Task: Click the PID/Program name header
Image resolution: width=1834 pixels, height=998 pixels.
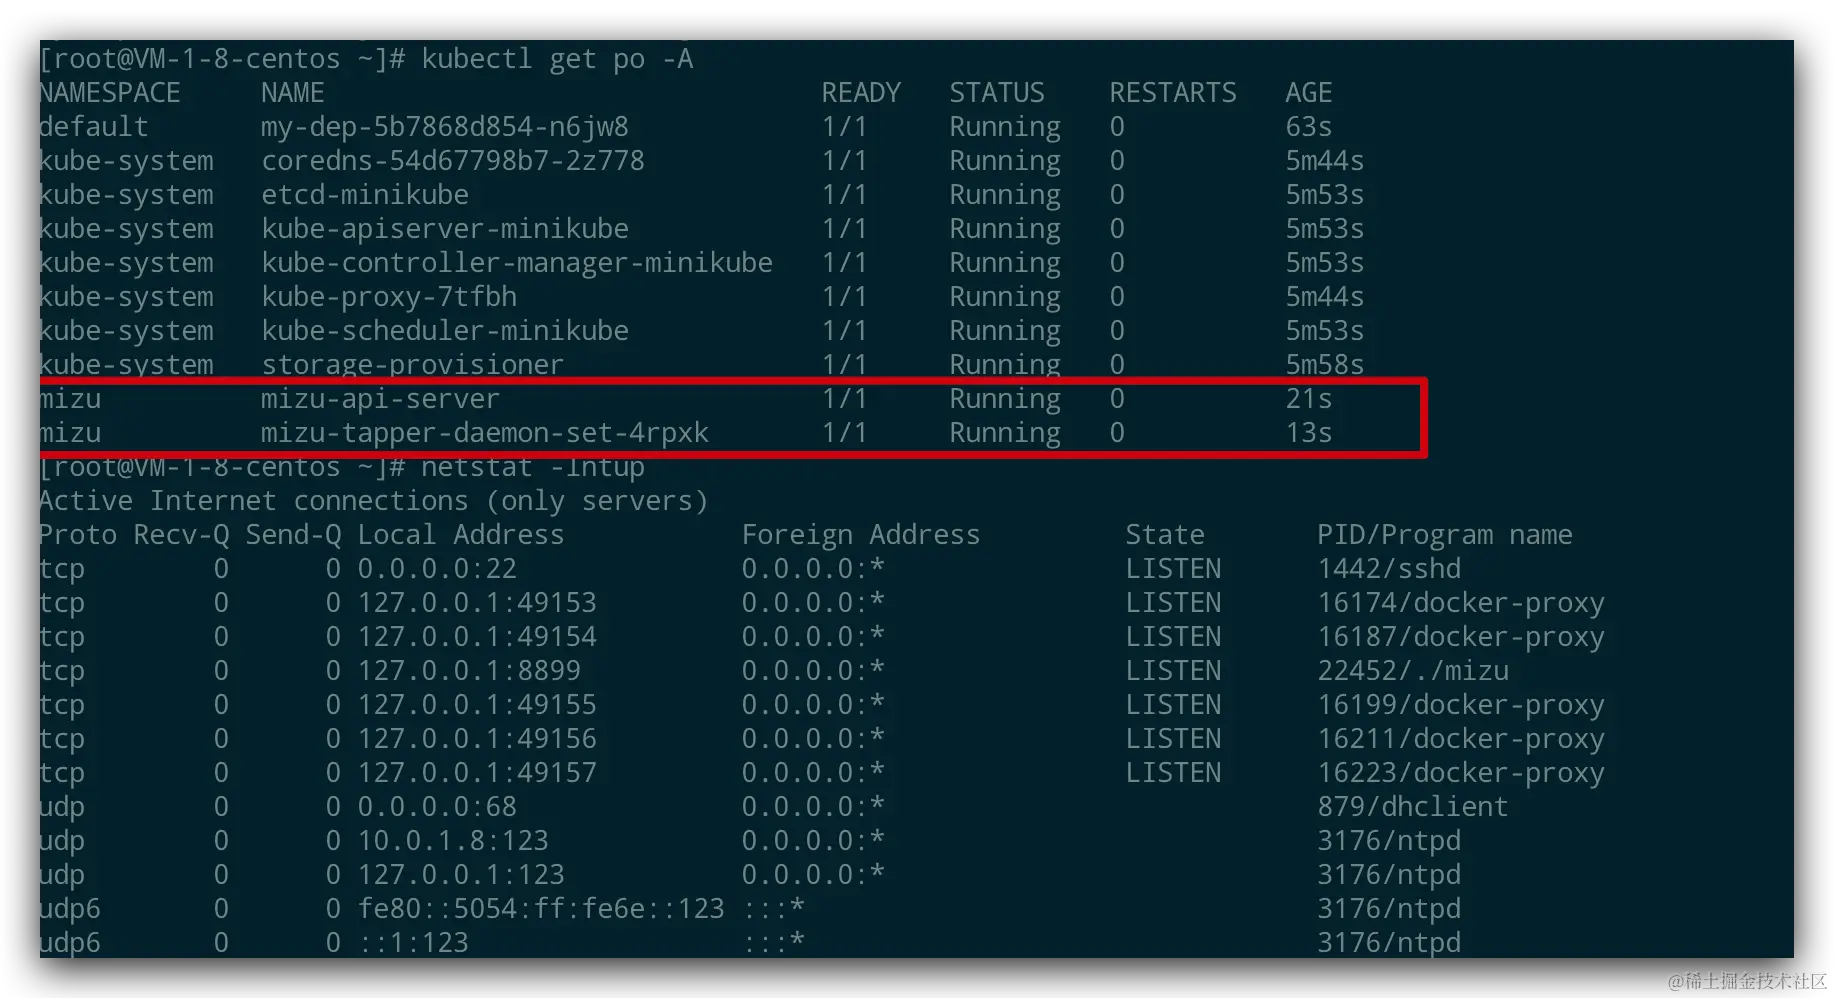Action: tap(1445, 535)
